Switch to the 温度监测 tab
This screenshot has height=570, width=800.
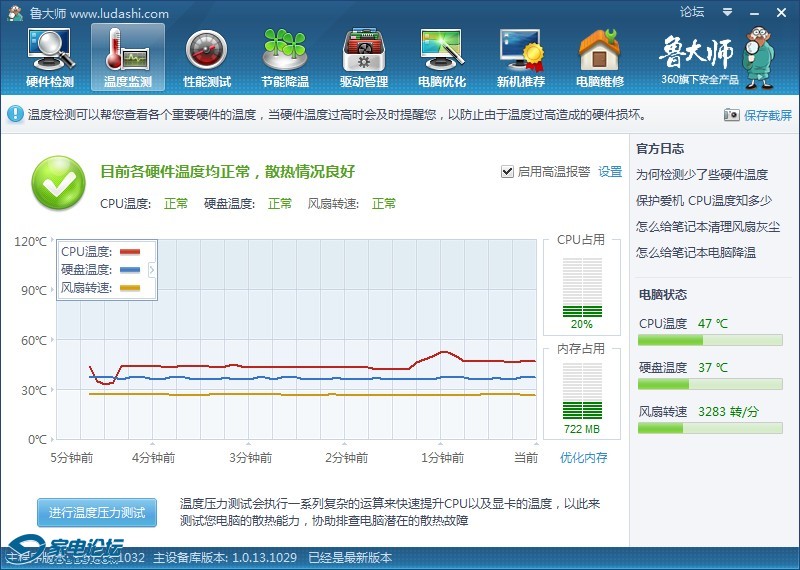point(128,57)
